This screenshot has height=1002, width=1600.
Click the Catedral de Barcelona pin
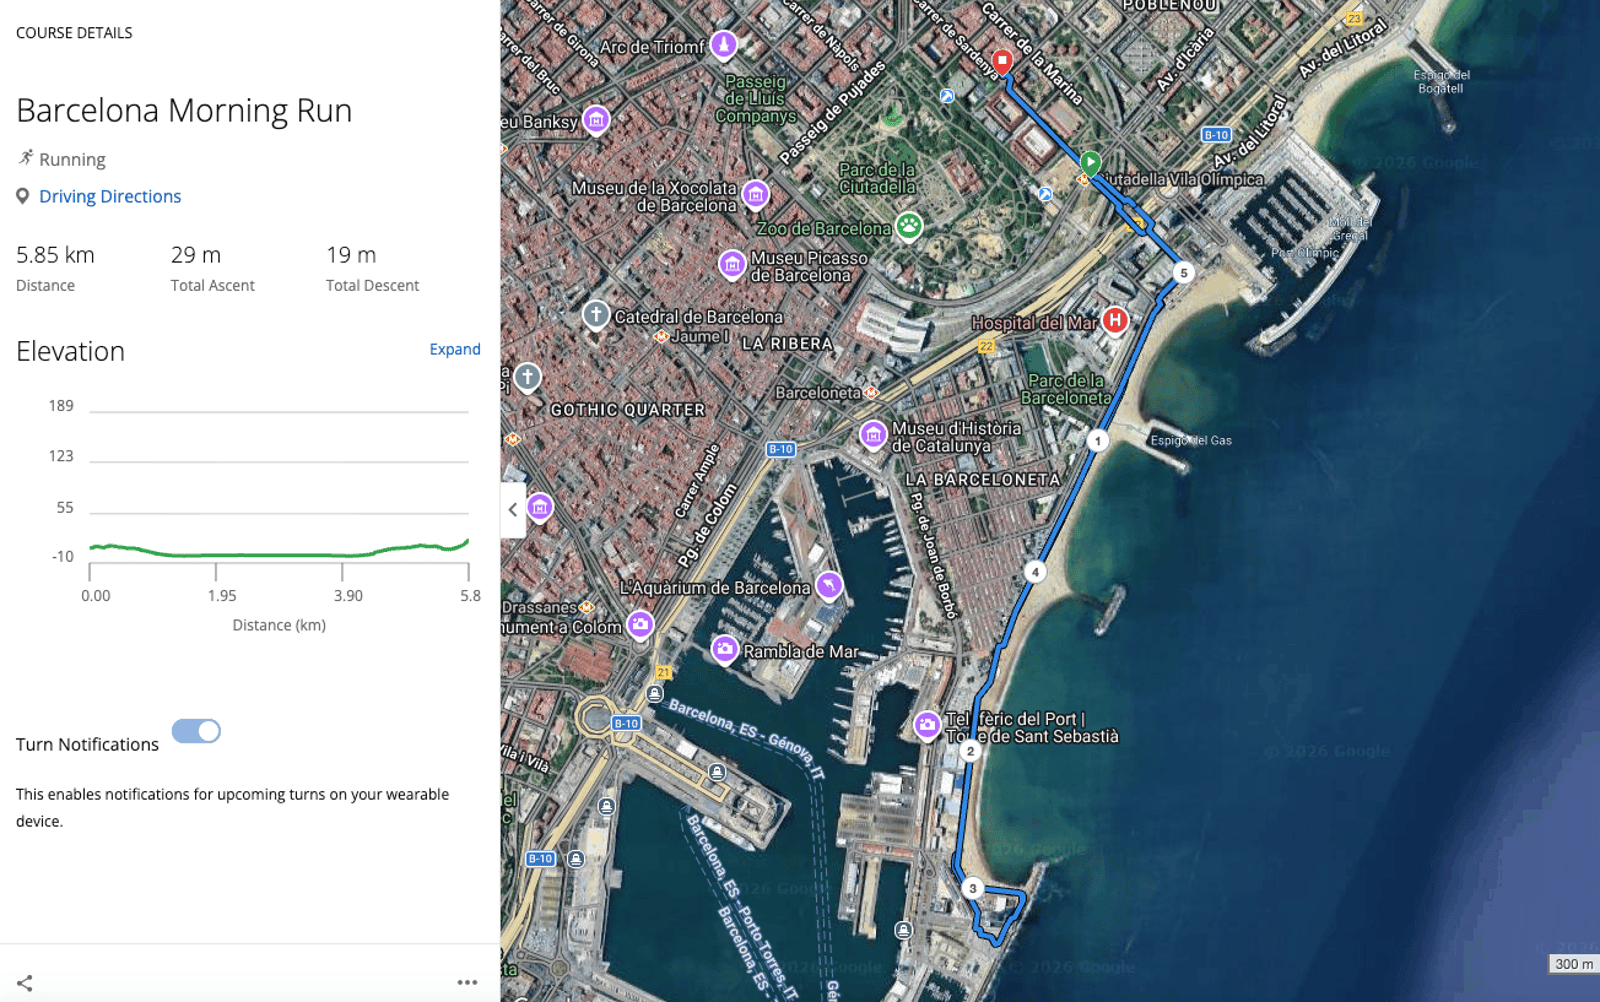[x=596, y=315]
